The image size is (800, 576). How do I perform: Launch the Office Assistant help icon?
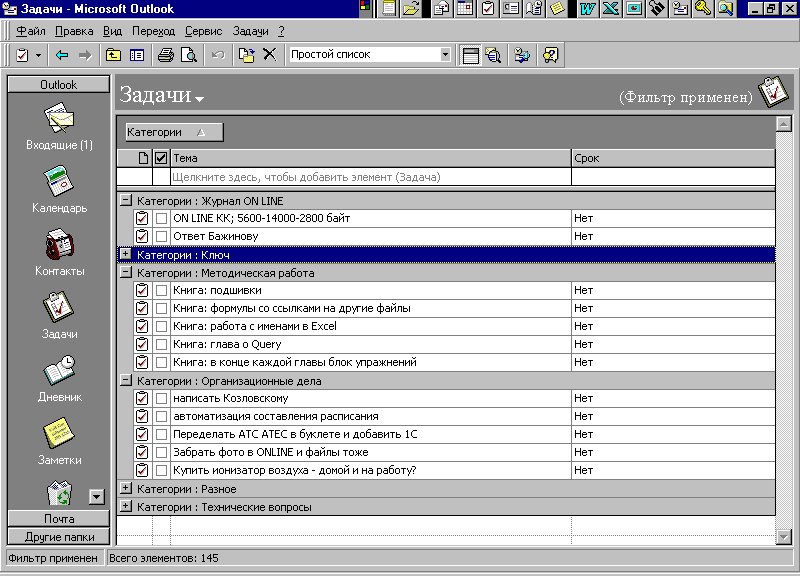point(551,55)
